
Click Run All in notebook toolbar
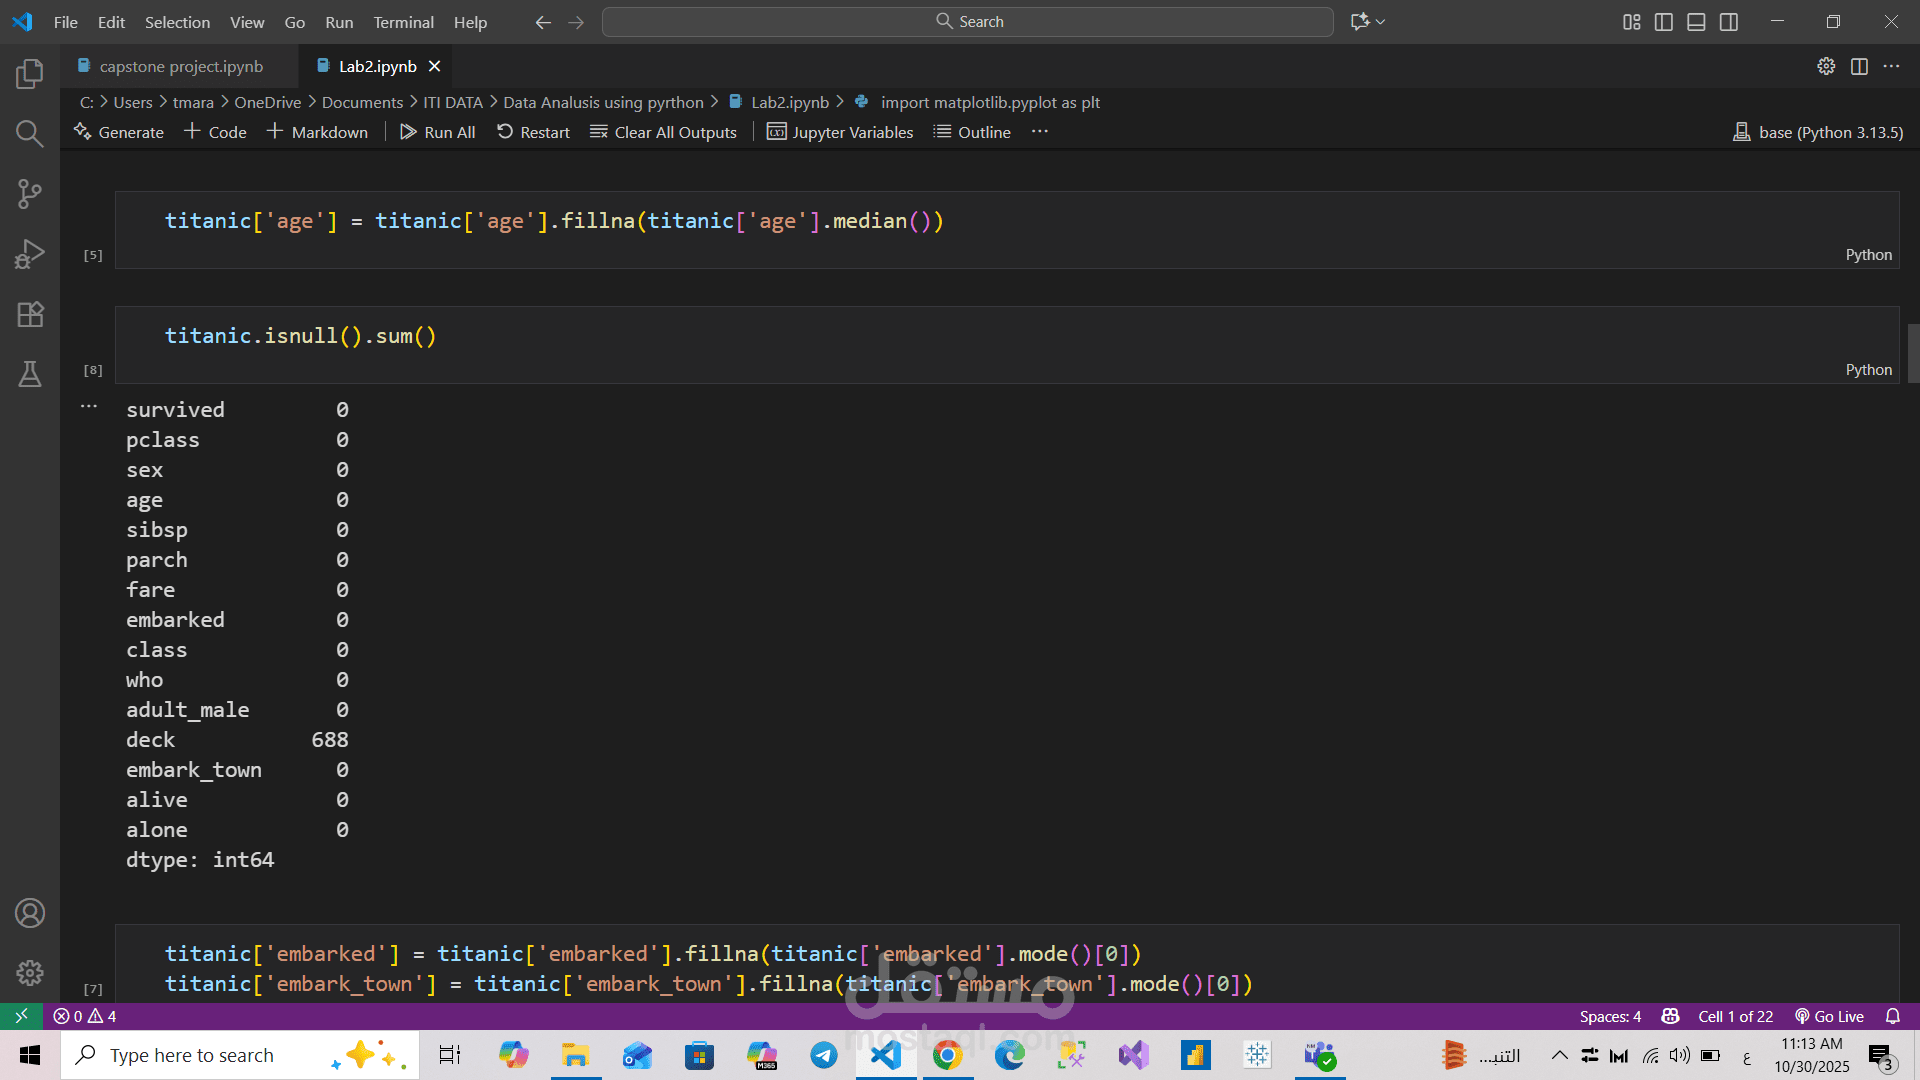[438, 132]
